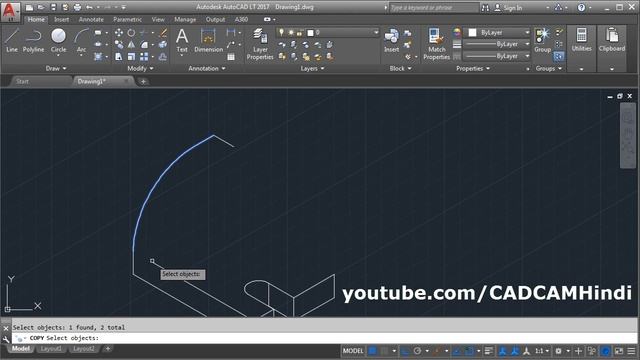Toggle group selection on/off in Groups panel
The height and width of the screenshot is (360, 640).
(559, 56)
